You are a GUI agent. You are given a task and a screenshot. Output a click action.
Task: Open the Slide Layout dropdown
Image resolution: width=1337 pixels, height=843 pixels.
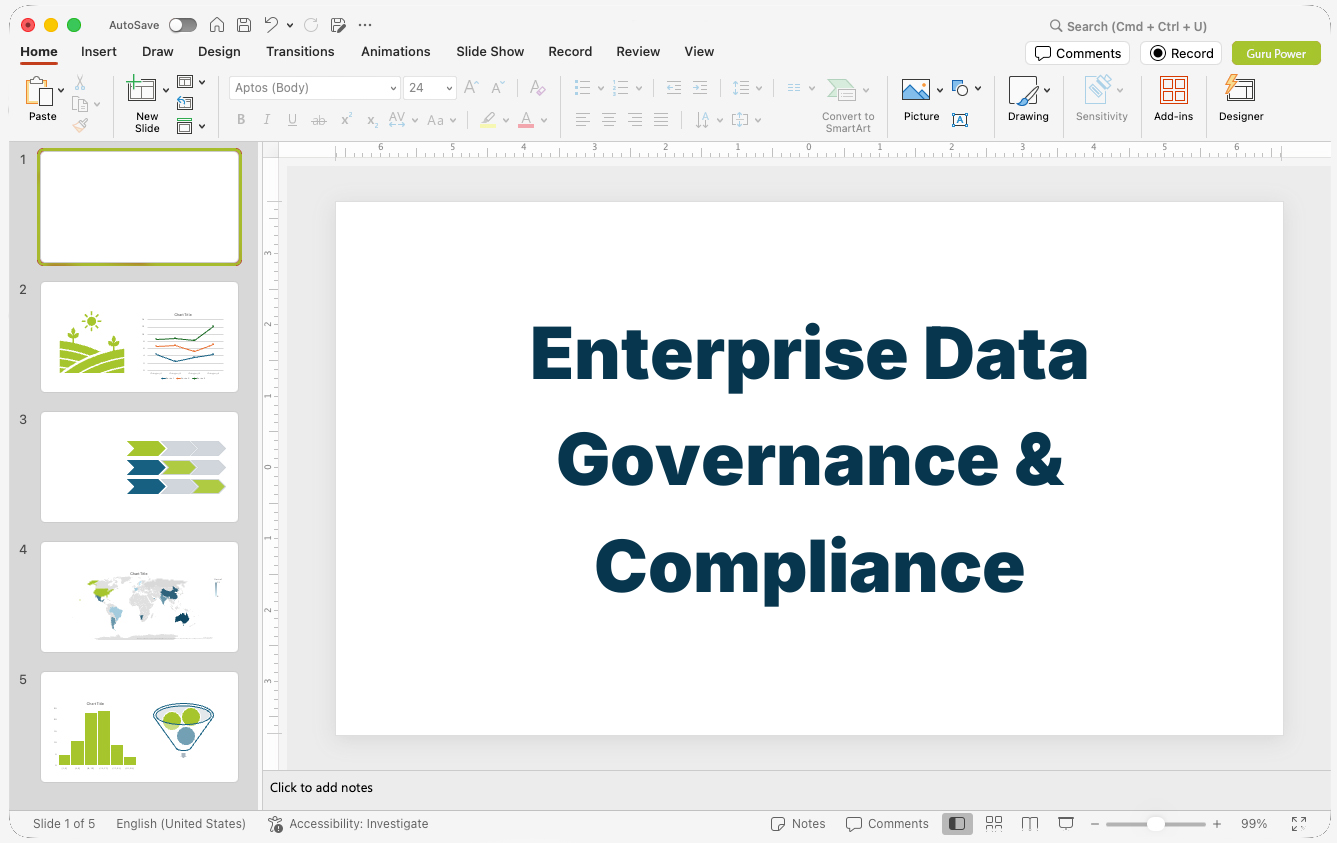click(x=191, y=82)
